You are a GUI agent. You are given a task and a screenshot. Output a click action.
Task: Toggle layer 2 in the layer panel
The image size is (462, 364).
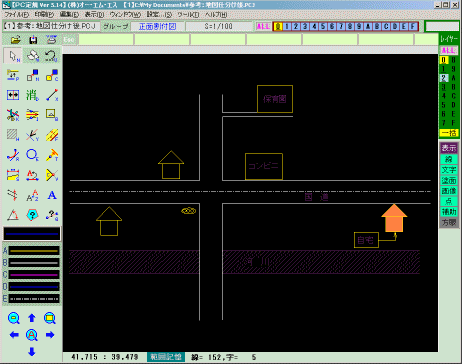[444, 78]
